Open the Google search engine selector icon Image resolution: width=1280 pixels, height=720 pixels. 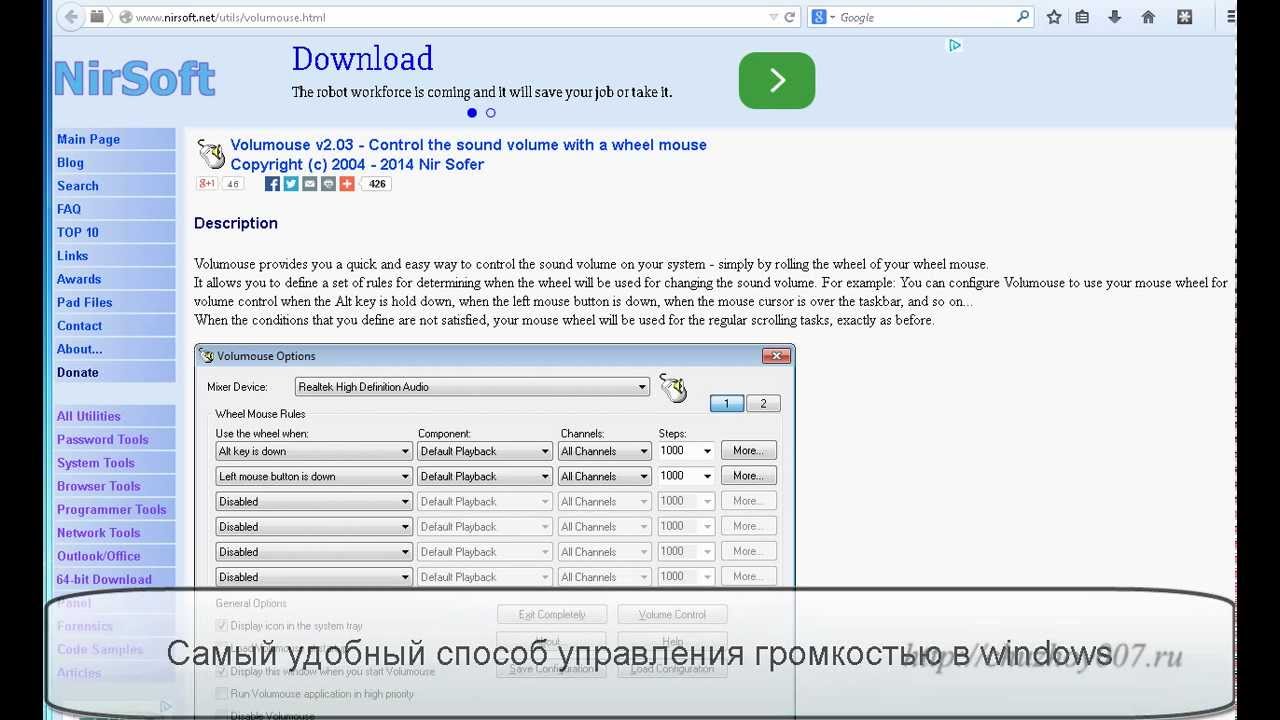tap(822, 17)
